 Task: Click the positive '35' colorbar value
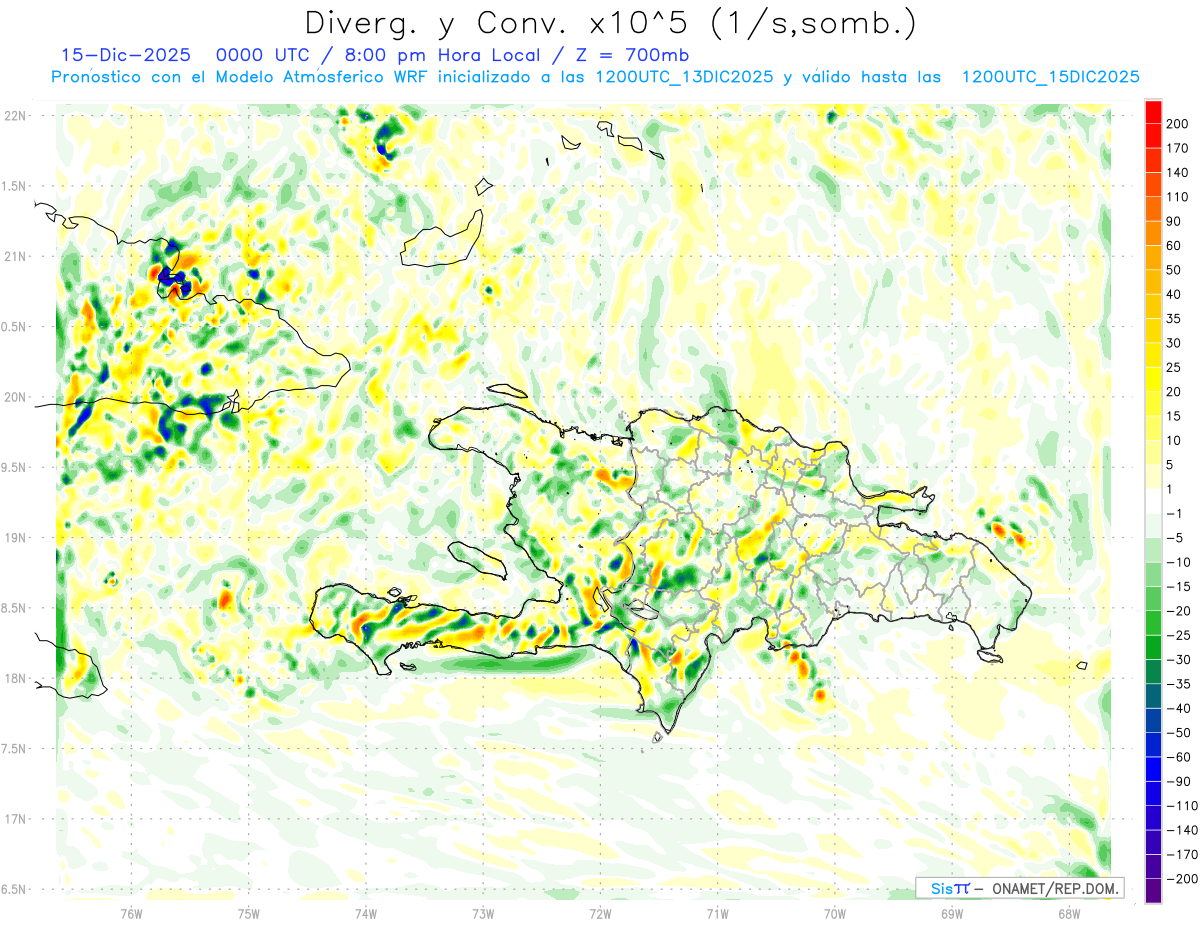click(1176, 319)
